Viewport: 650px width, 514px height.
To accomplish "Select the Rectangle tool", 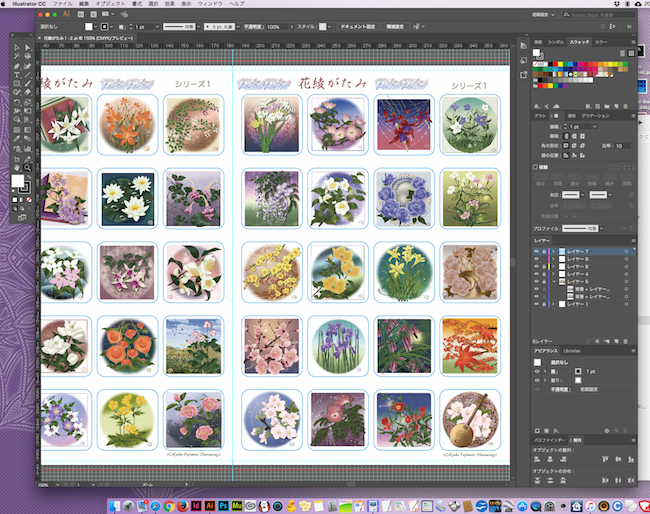I will pyautogui.click(x=17, y=83).
